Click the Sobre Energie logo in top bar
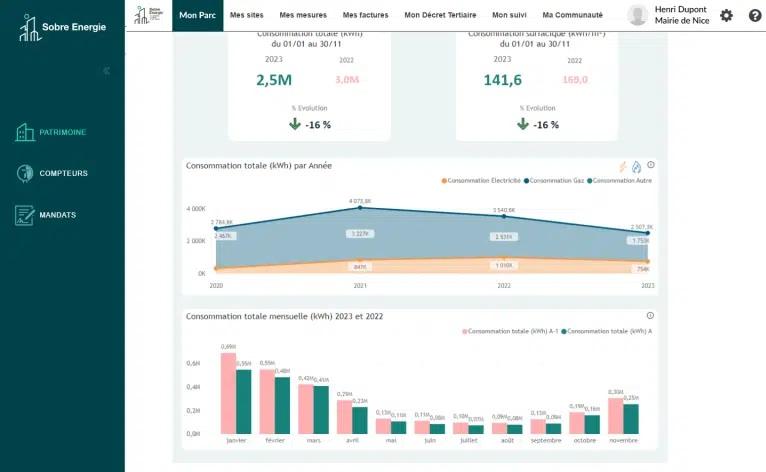 [148, 15]
